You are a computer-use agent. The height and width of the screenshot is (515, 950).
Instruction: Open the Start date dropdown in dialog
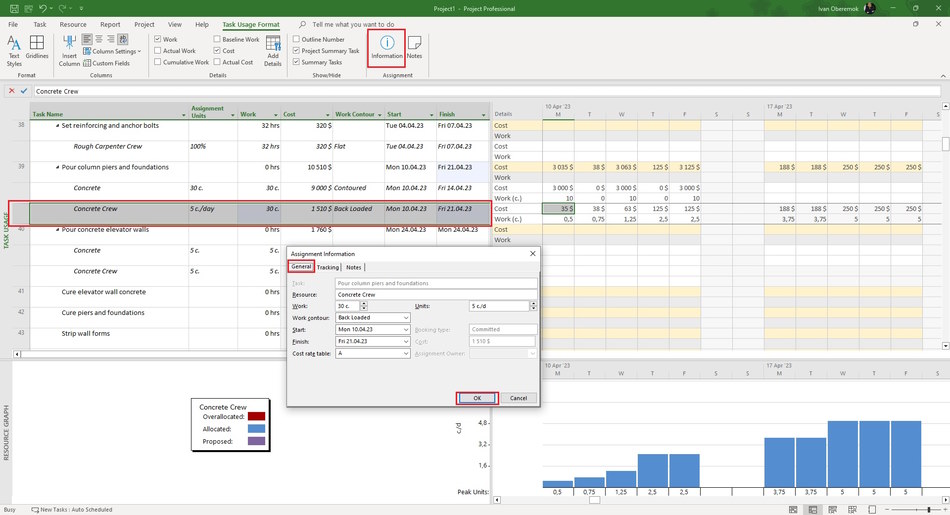[406, 330]
